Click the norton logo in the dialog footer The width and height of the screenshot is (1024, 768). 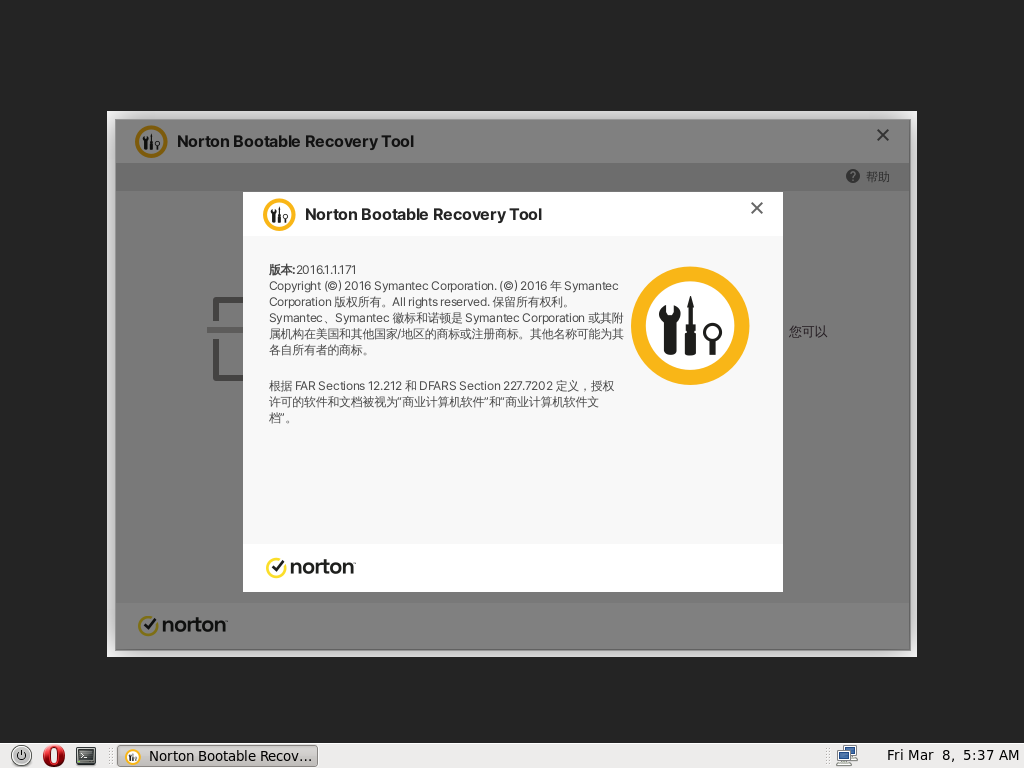pyautogui.click(x=311, y=567)
